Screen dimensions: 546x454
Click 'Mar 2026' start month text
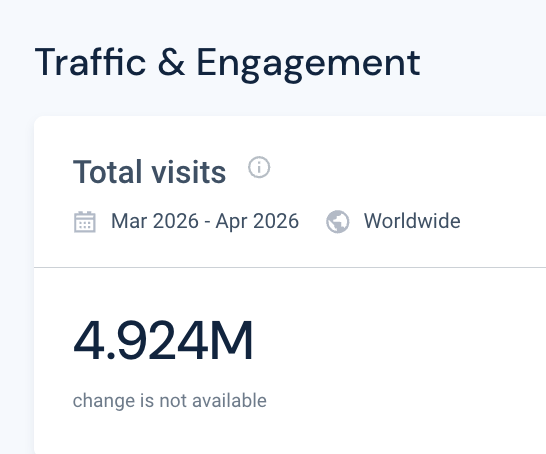click(155, 221)
